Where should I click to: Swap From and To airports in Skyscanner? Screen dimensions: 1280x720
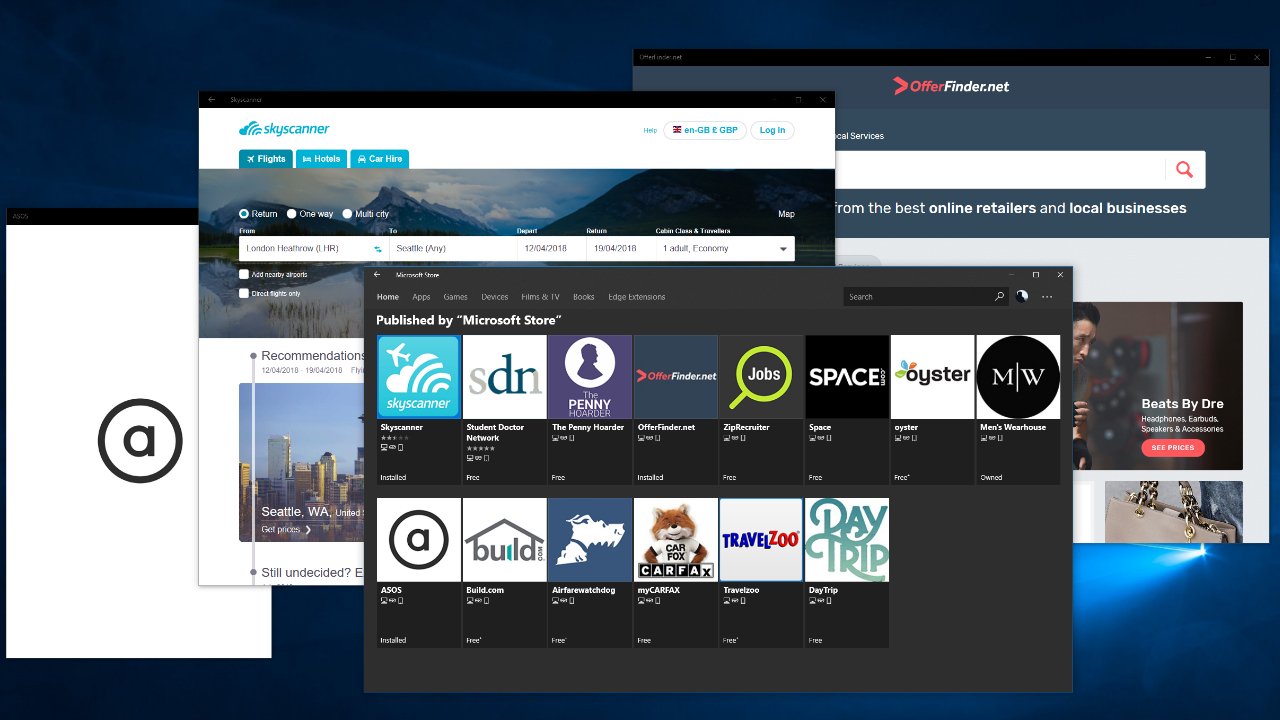[x=378, y=248]
